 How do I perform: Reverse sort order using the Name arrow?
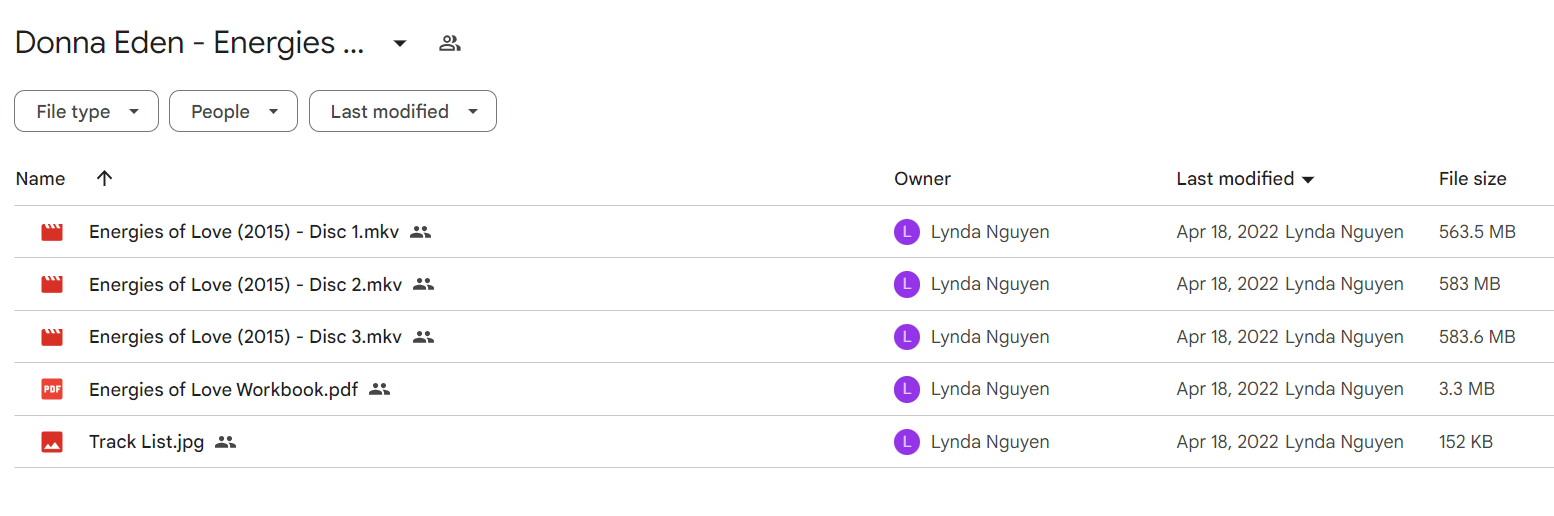(104, 179)
